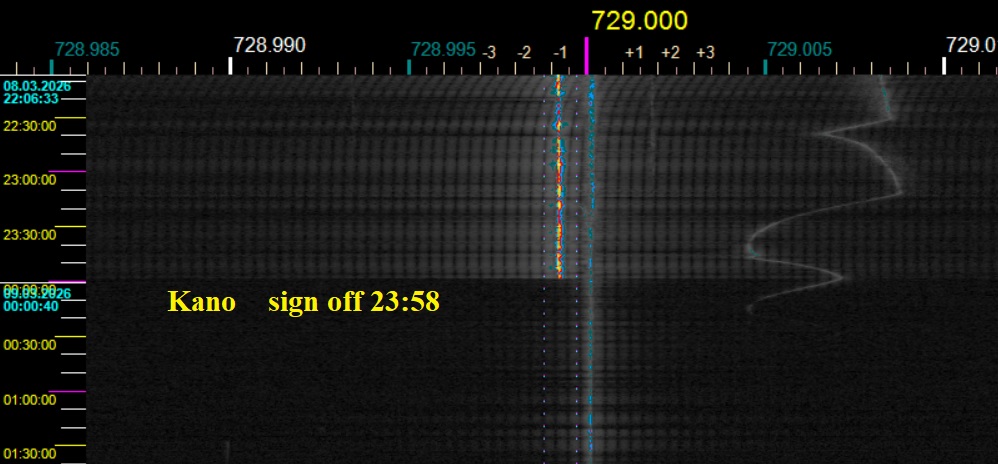Select the -2 Hz offset label

point(523,52)
